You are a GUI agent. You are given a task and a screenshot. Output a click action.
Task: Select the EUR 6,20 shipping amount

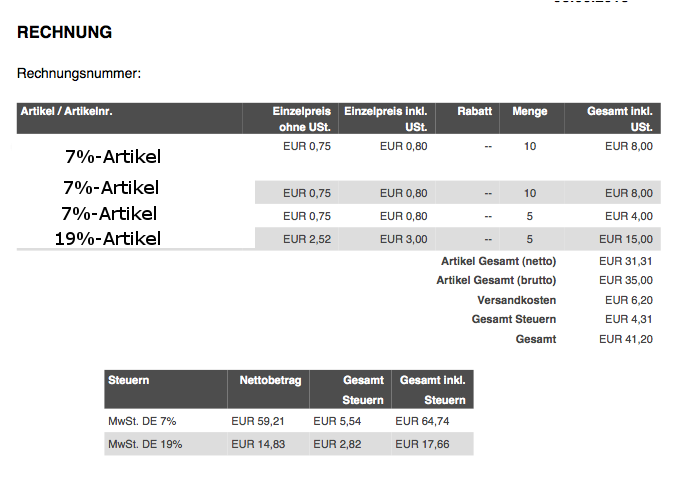[628, 300]
